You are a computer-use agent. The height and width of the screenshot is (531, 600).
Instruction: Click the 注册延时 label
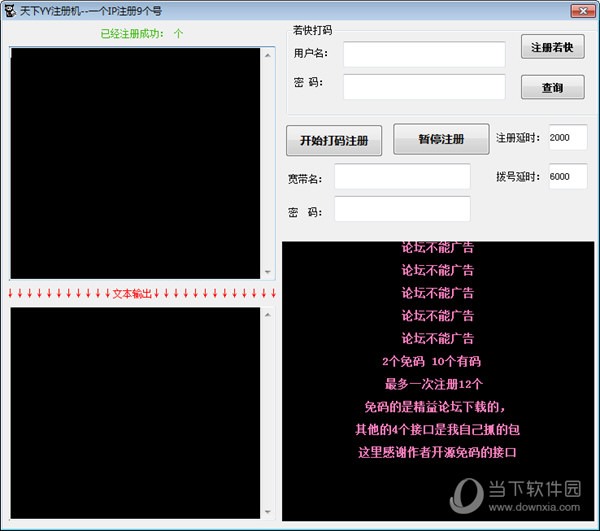(x=518, y=137)
